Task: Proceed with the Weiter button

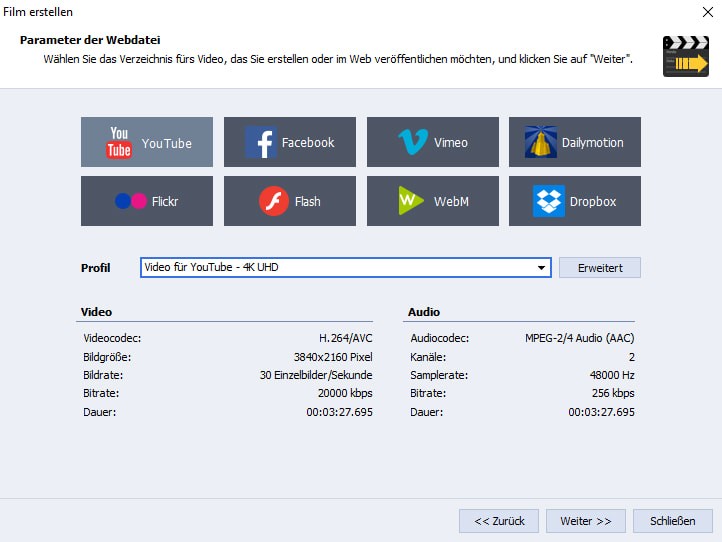Action: tap(586, 521)
